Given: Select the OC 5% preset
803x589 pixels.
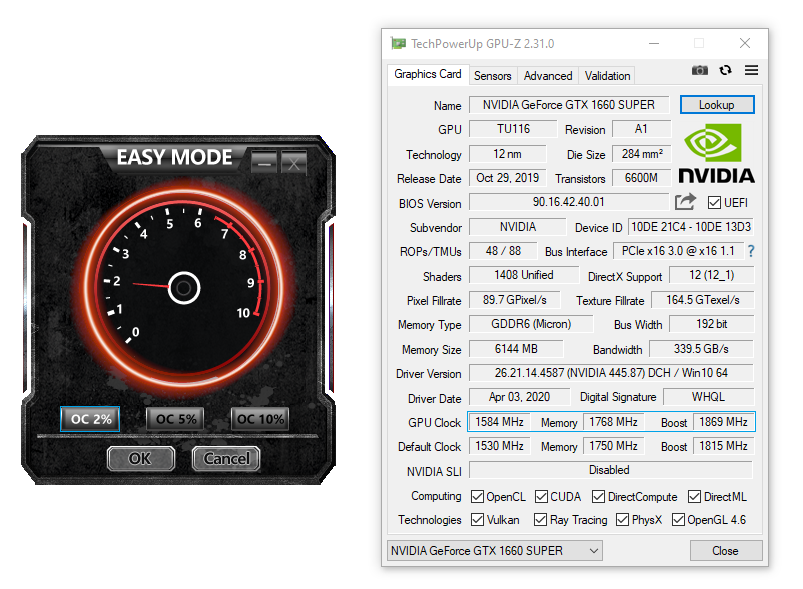Looking at the screenshot, I should point(175,419).
